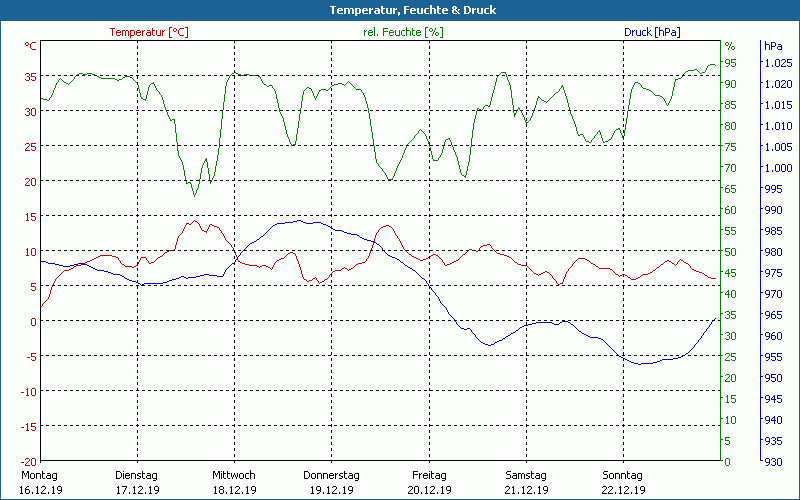
Task: Click the green "%" axis unit label
Action: [730, 46]
